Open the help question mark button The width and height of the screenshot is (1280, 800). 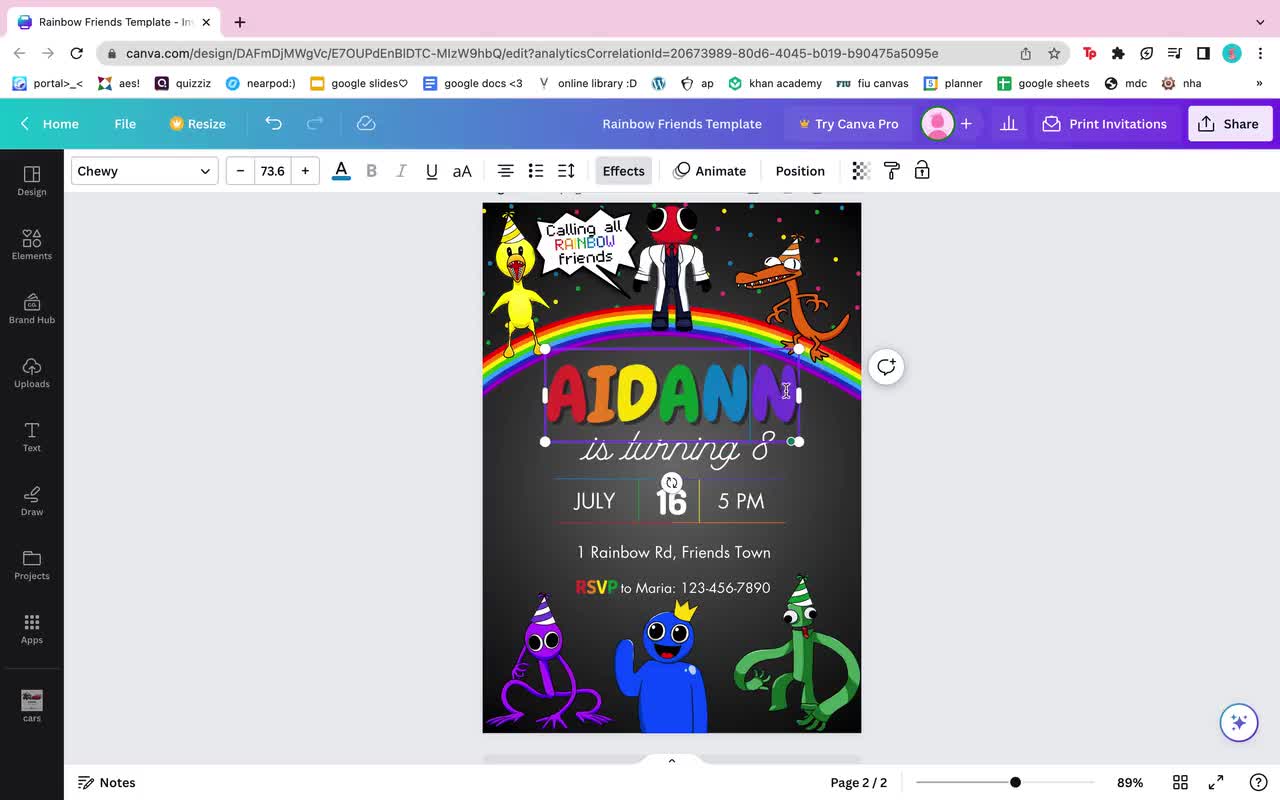tap(1259, 782)
